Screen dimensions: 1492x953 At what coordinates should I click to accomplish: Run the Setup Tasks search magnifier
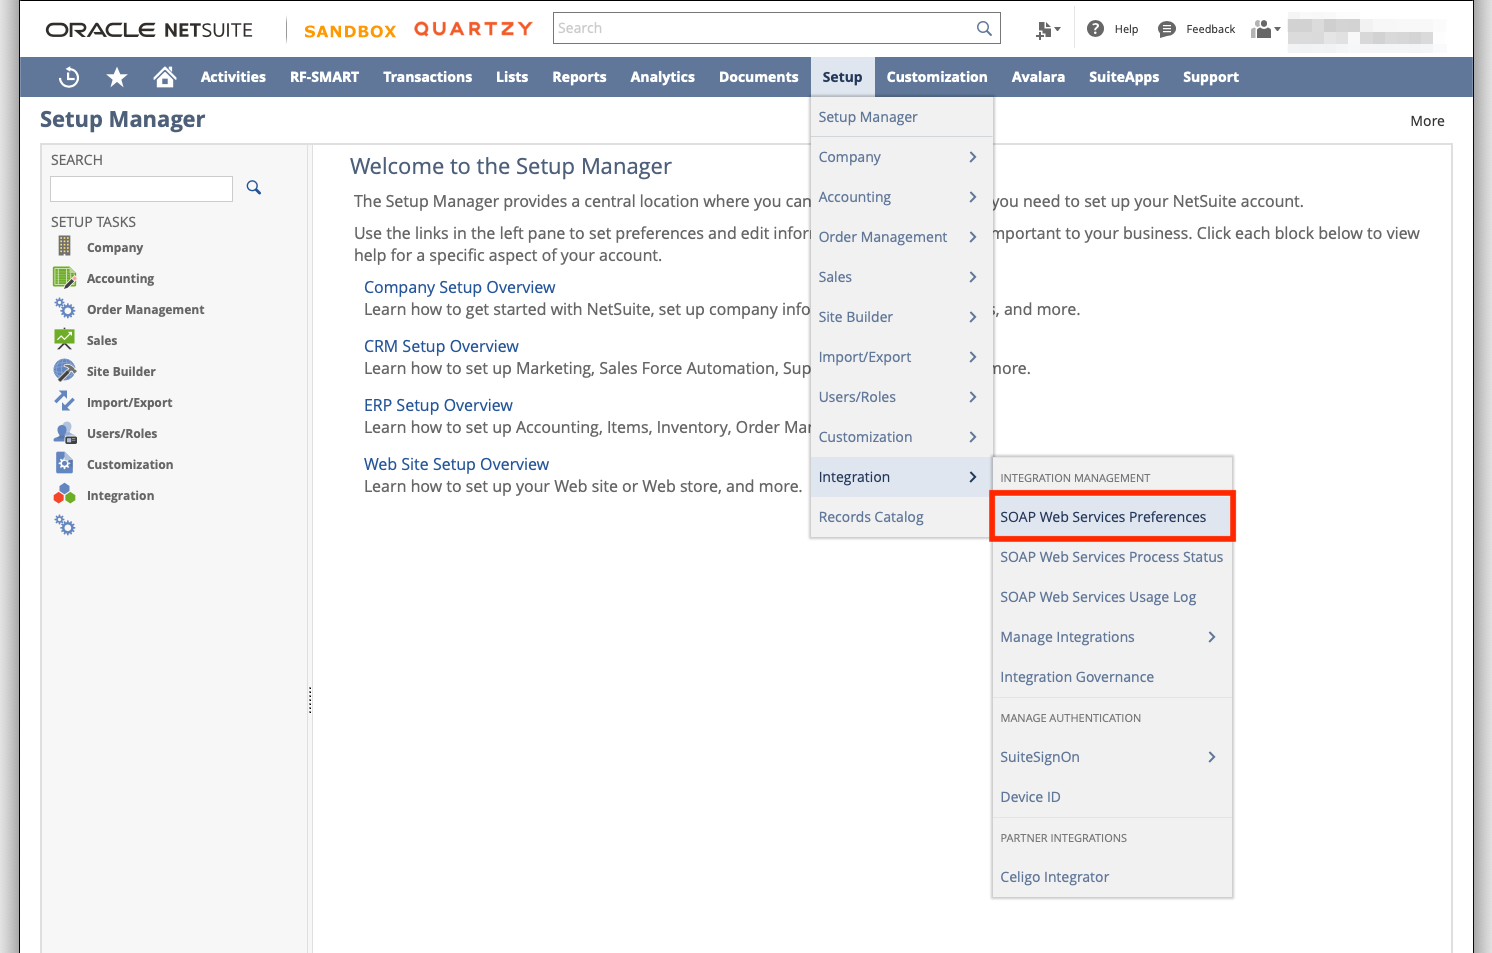coord(254,187)
